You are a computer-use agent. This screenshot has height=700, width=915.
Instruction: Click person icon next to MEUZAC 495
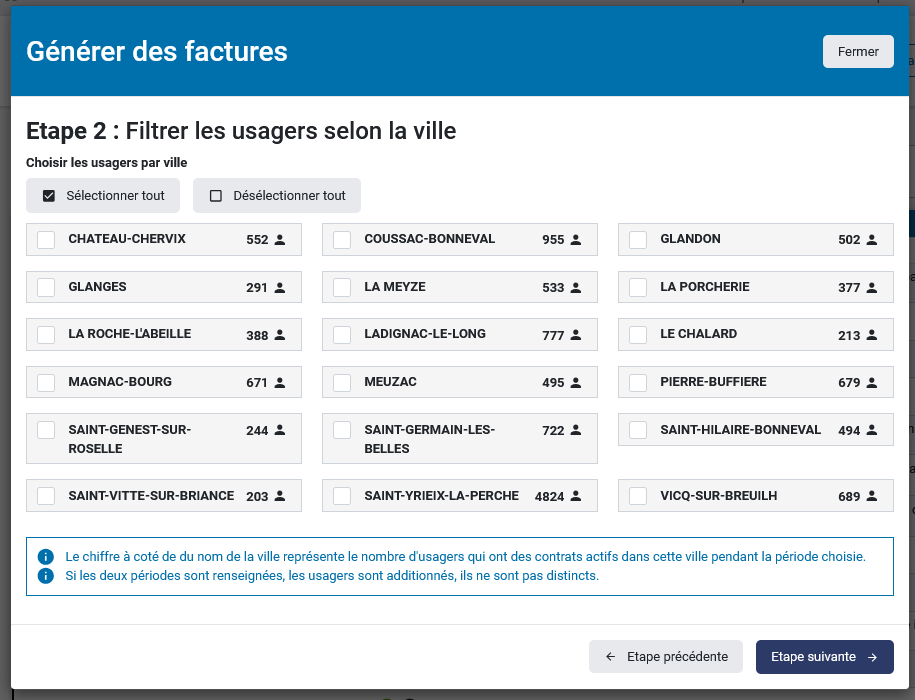pos(576,383)
